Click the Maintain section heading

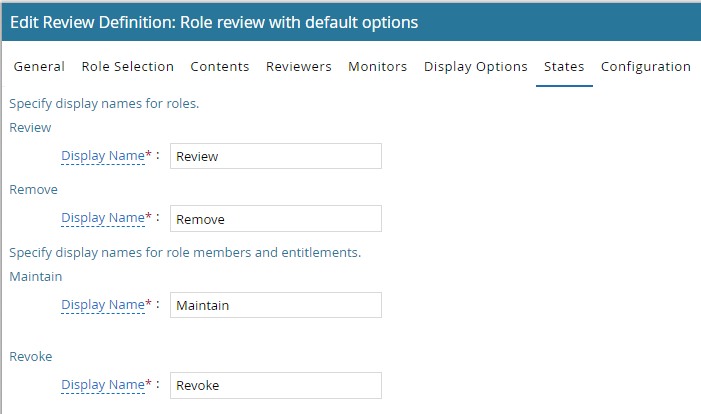(x=36, y=276)
